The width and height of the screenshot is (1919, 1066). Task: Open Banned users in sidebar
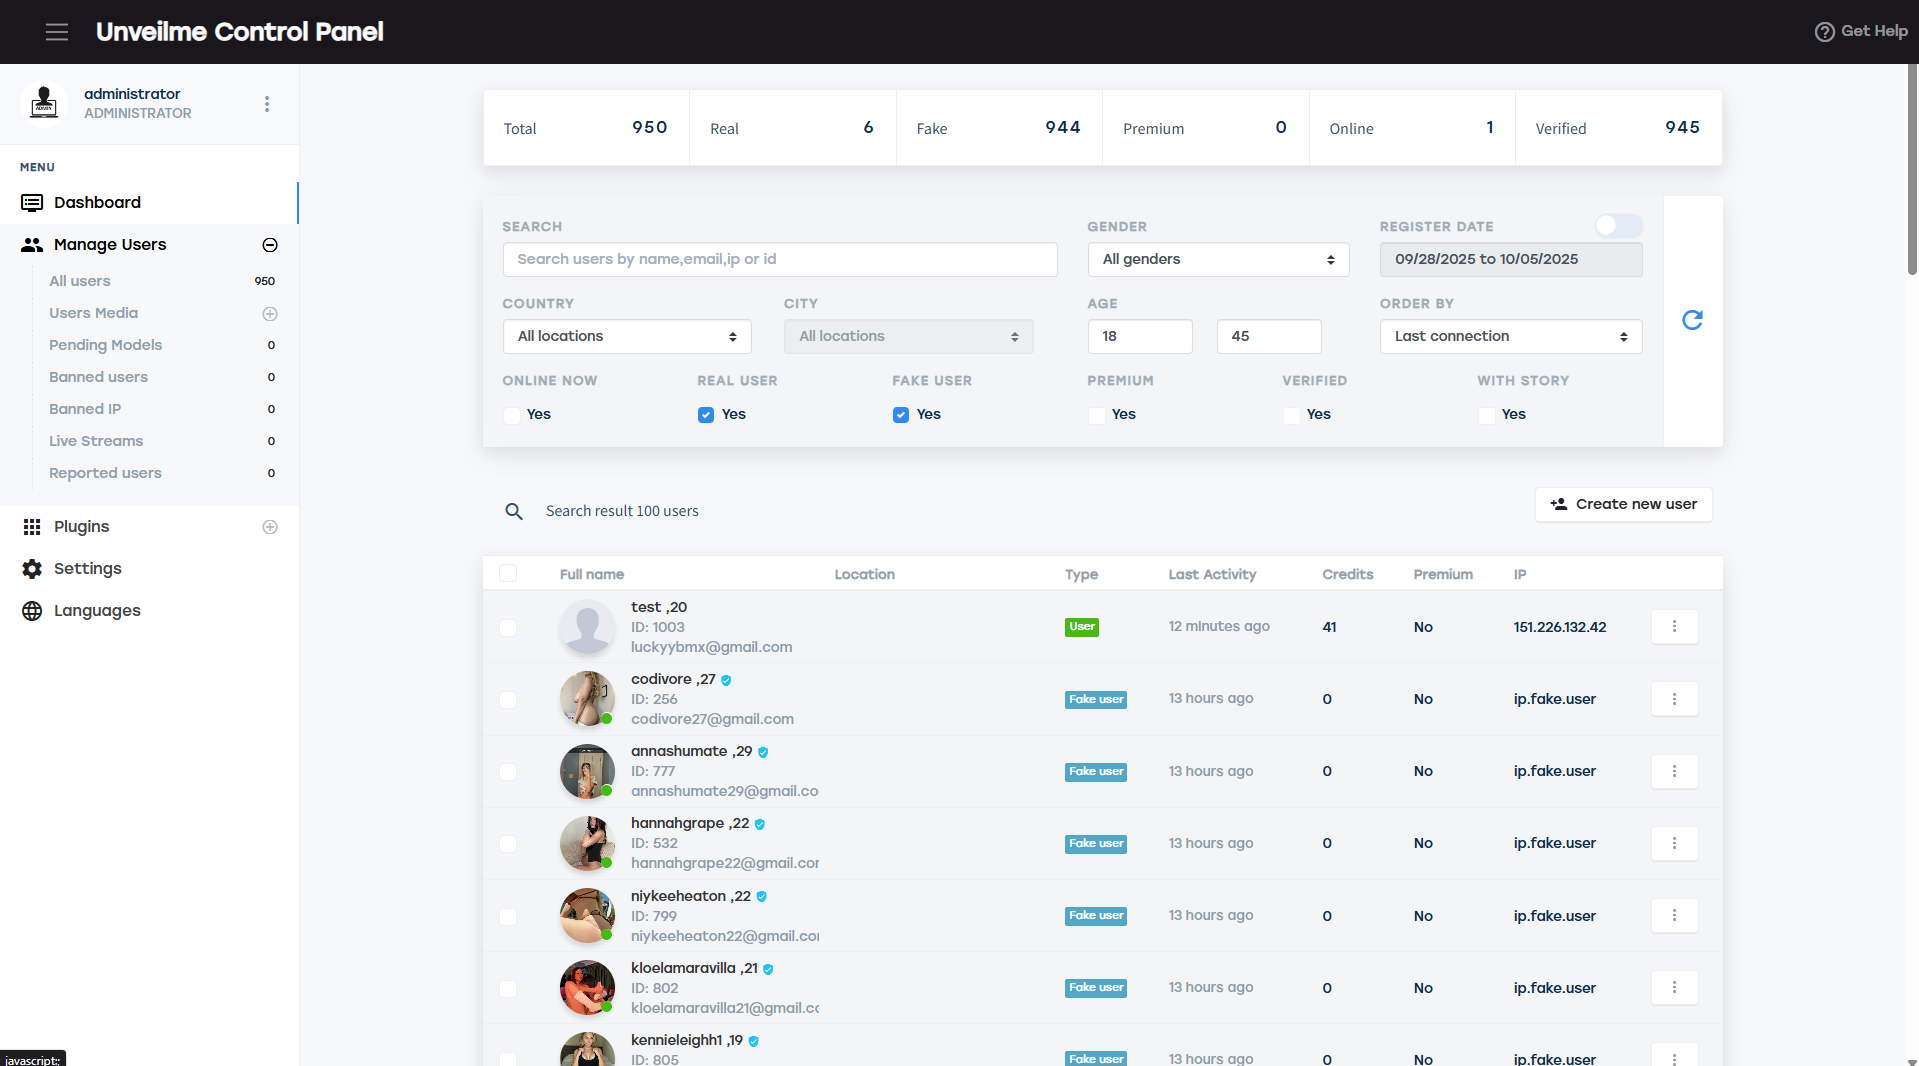pyautogui.click(x=98, y=377)
